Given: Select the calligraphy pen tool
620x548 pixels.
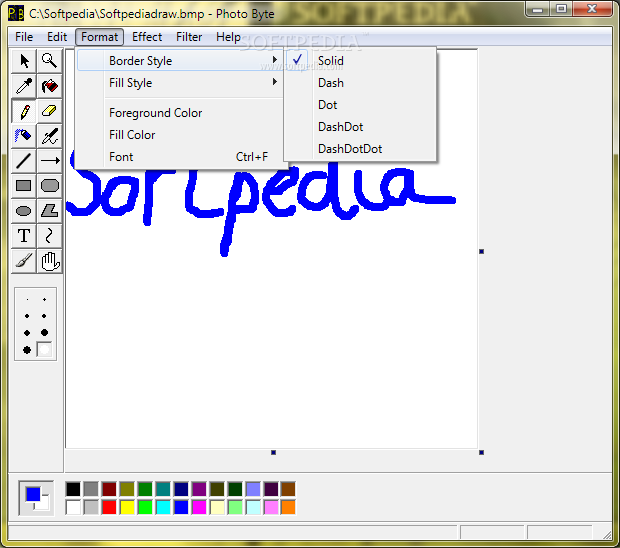Looking at the screenshot, I should pos(49,136).
